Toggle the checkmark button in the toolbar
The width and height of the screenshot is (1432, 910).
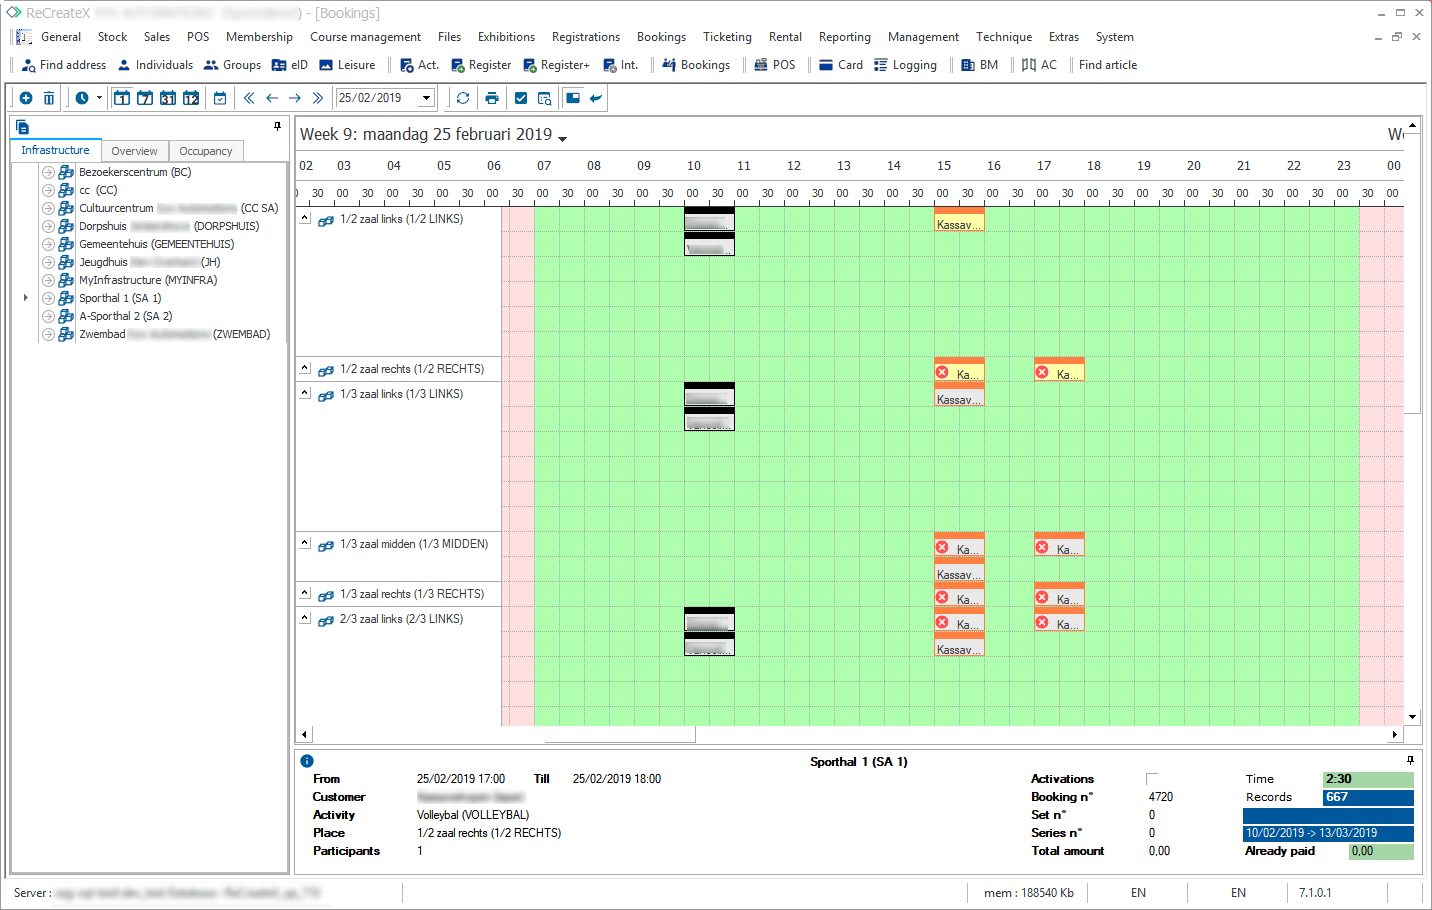tap(521, 98)
